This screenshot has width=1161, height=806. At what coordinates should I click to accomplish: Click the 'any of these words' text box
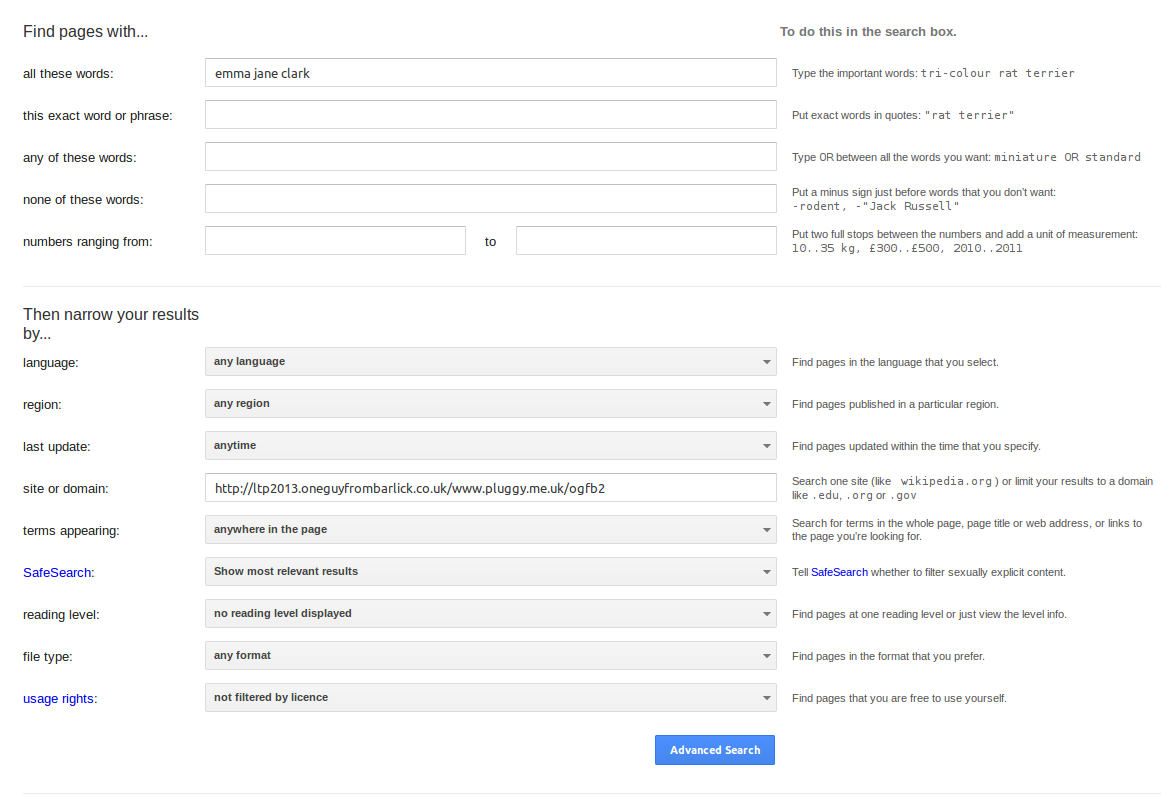[x=490, y=157]
